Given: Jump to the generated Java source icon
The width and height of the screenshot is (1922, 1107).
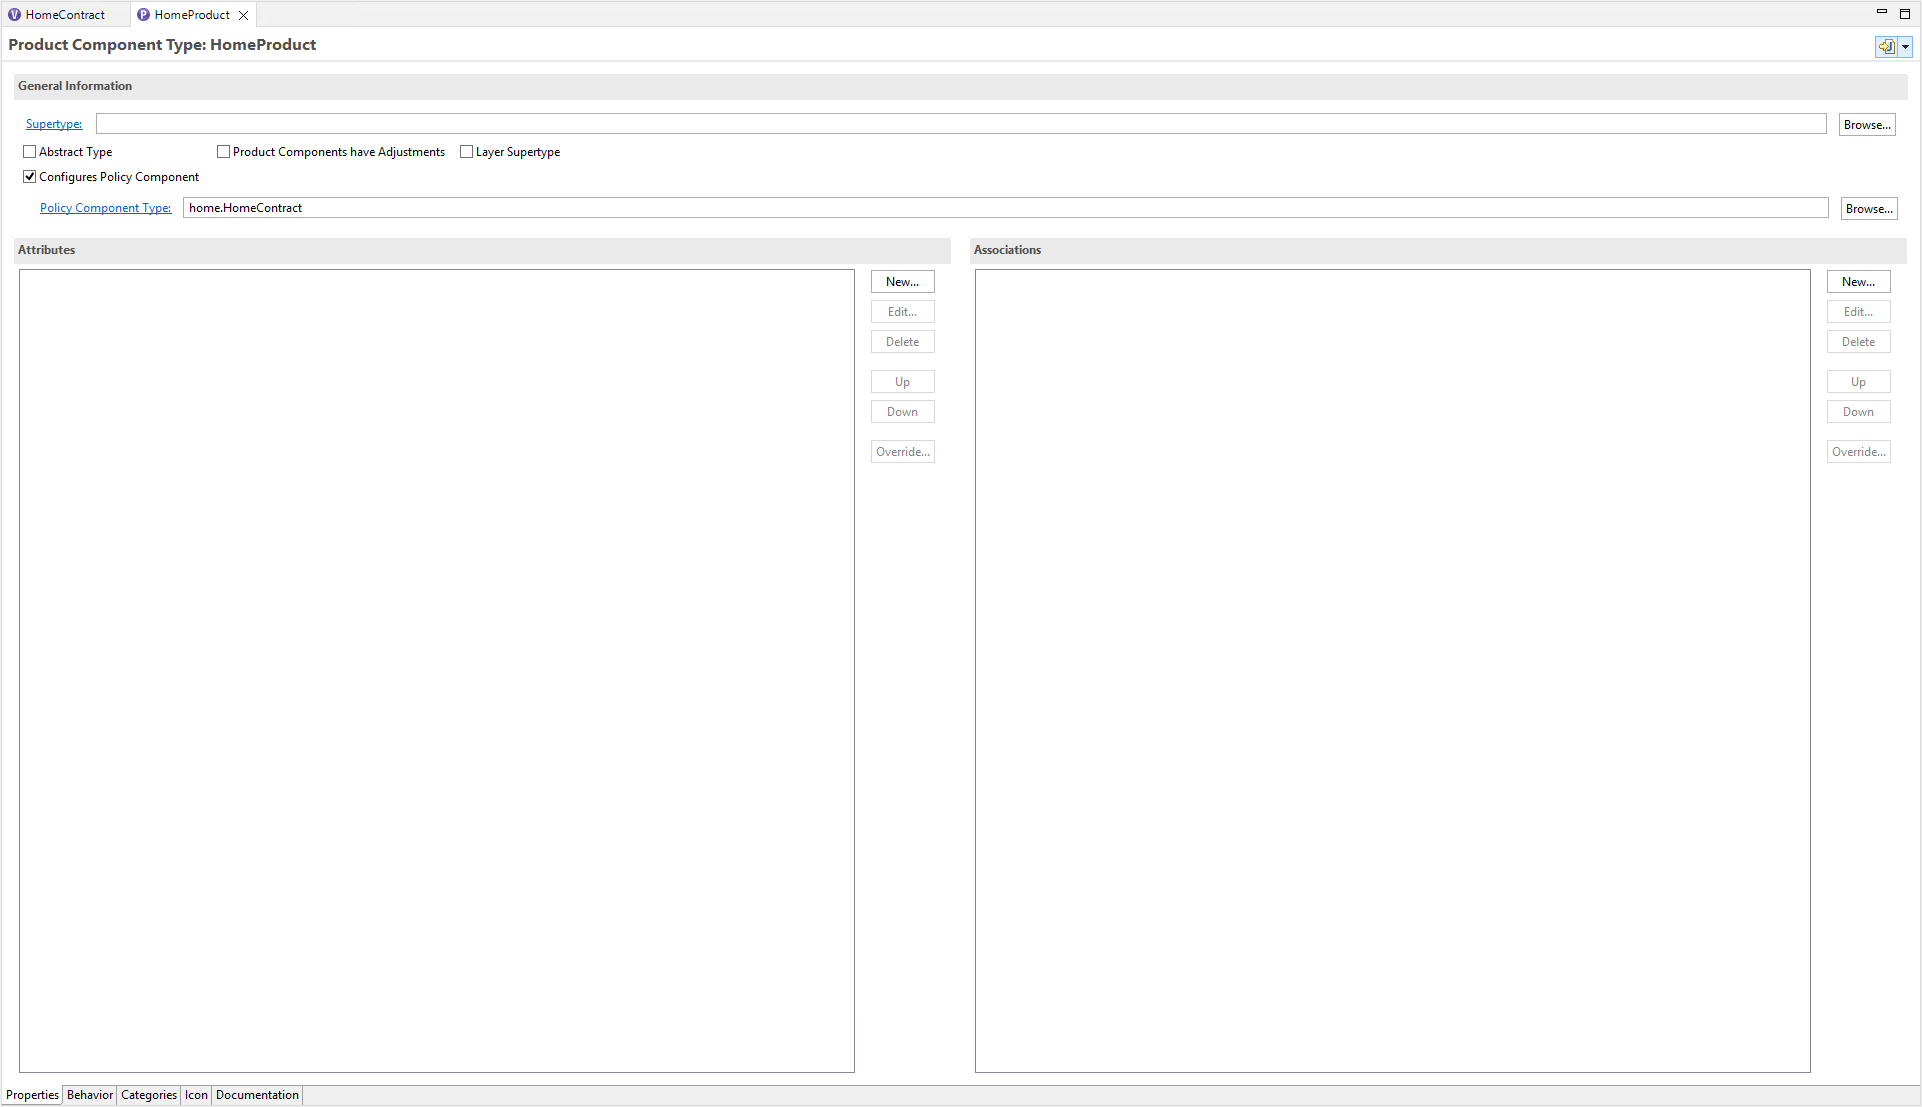Looking at the screenshot, I should pos(1885,46).
